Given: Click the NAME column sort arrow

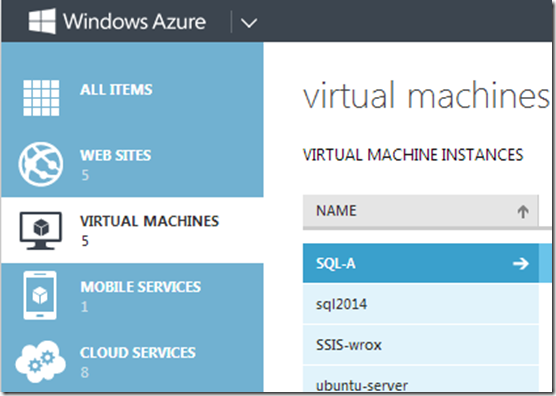Looking at the screenshot, I should pyautogui.click(x=523, y=212).
